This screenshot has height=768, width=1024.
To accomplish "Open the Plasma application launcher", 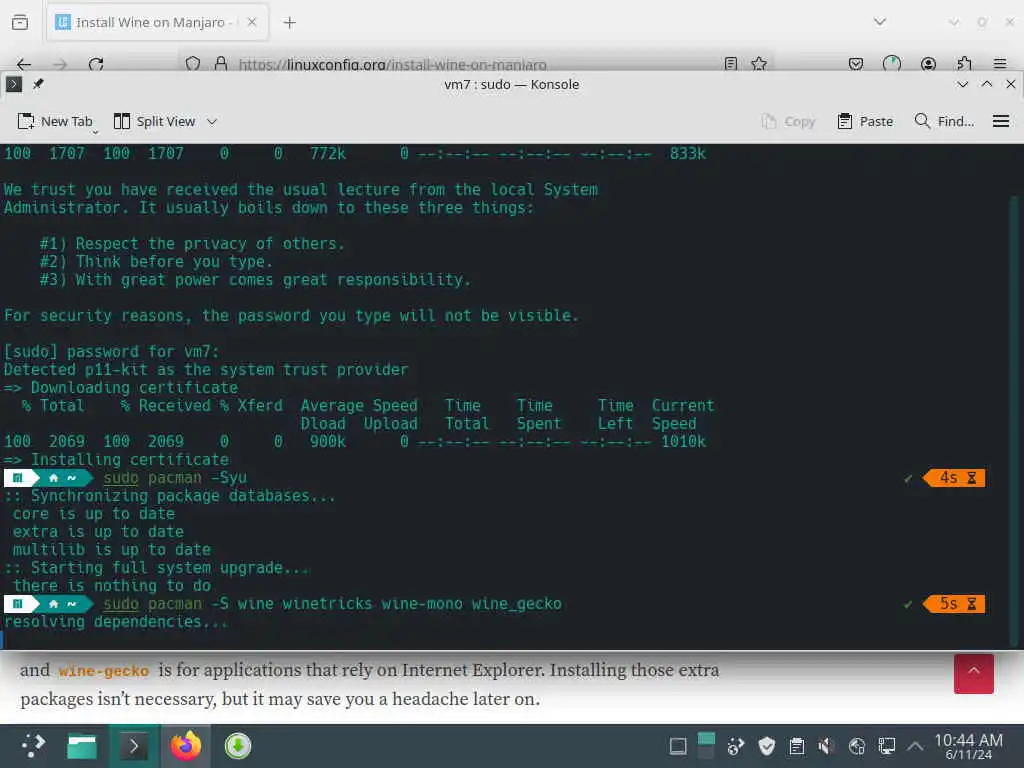I will pyautogui.click(x=33, y=746).
